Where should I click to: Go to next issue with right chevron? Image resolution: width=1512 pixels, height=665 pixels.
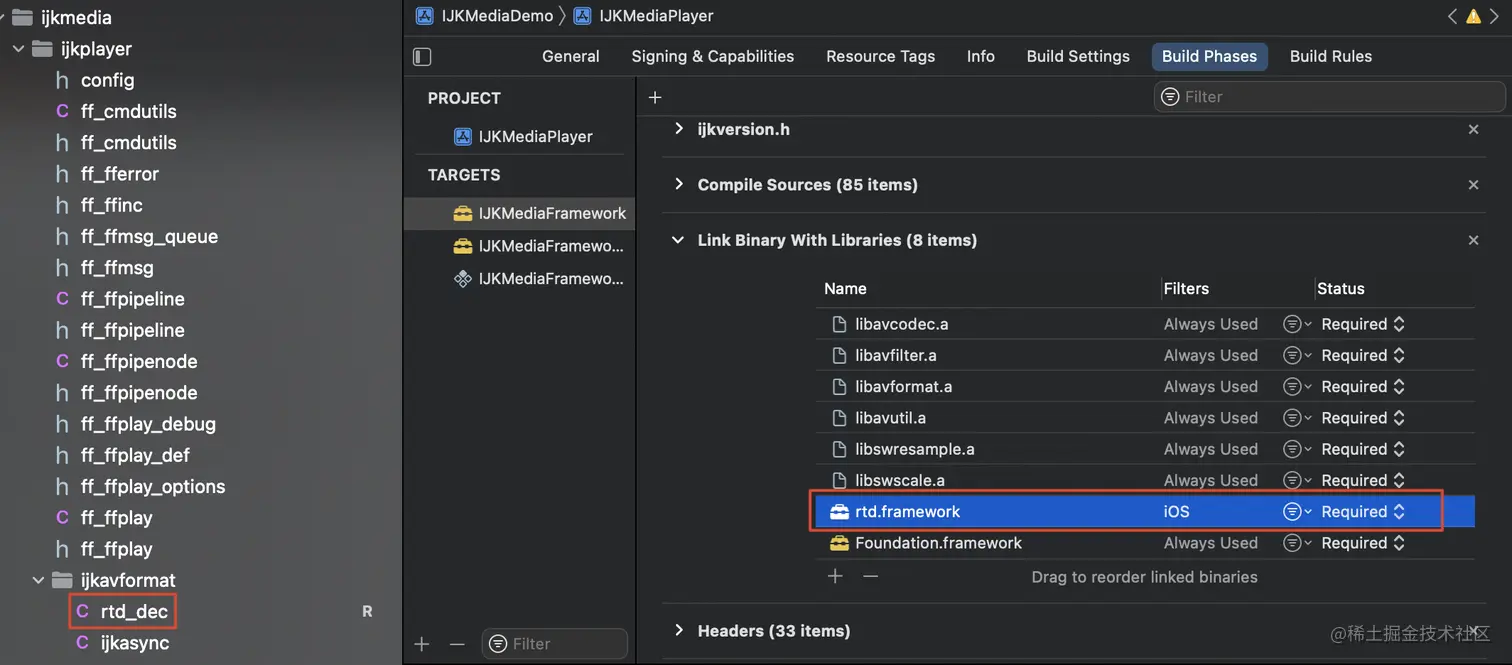[x=1495, y=16]
